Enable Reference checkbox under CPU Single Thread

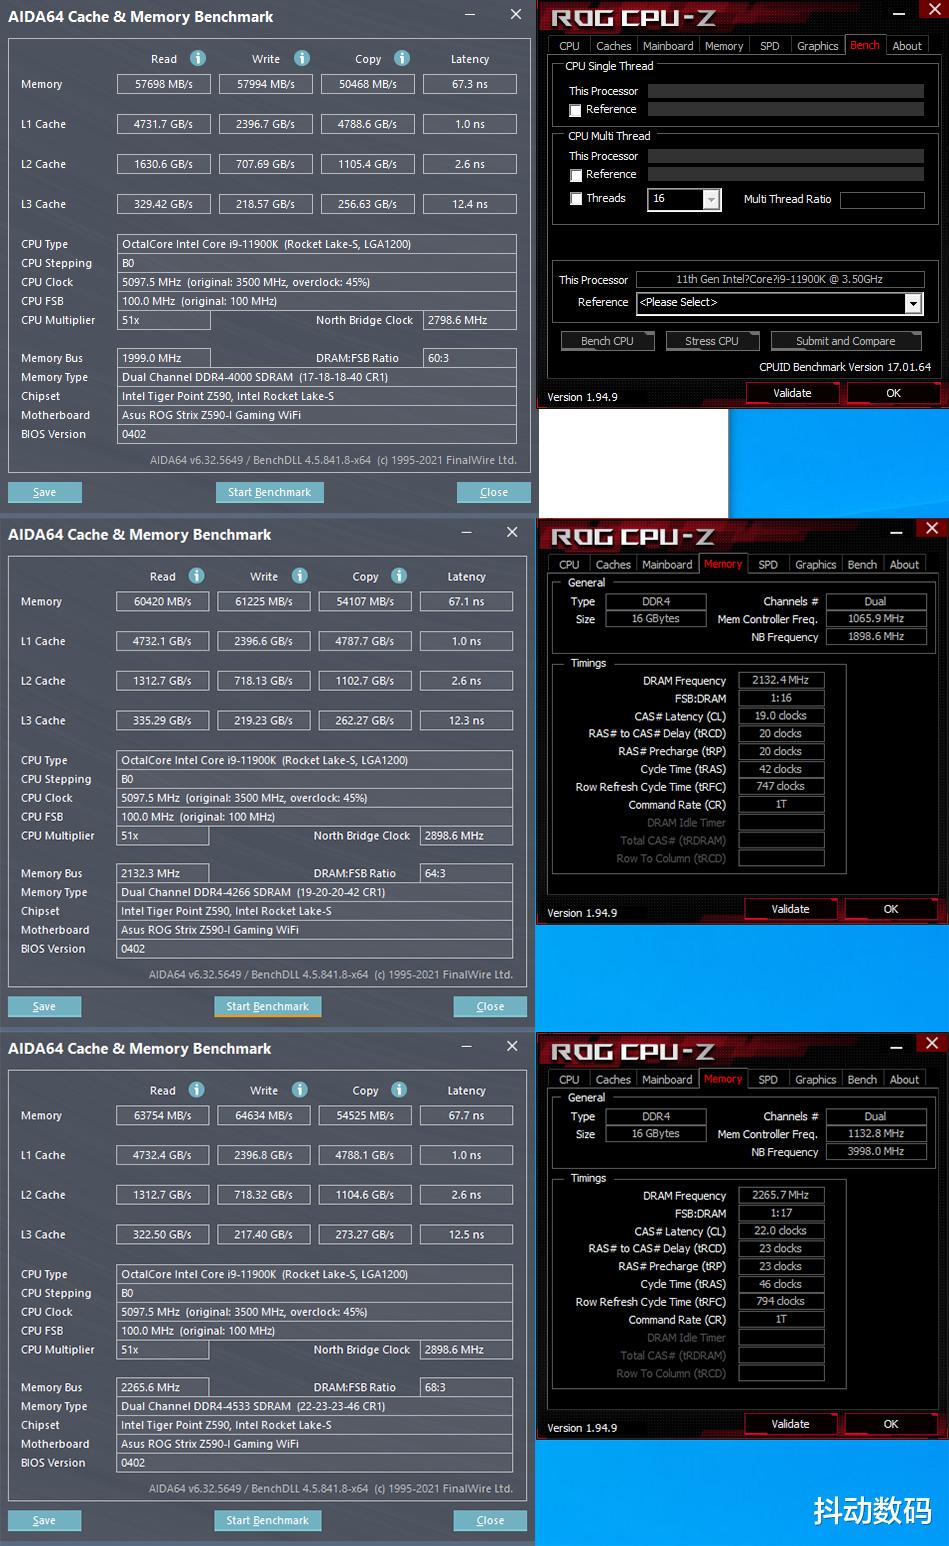pyautogui.click(x=575, y=110)
